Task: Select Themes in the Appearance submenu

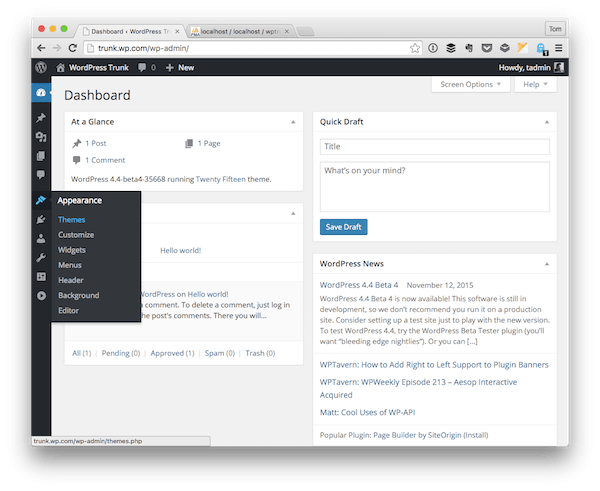Action: pos(72,220)
